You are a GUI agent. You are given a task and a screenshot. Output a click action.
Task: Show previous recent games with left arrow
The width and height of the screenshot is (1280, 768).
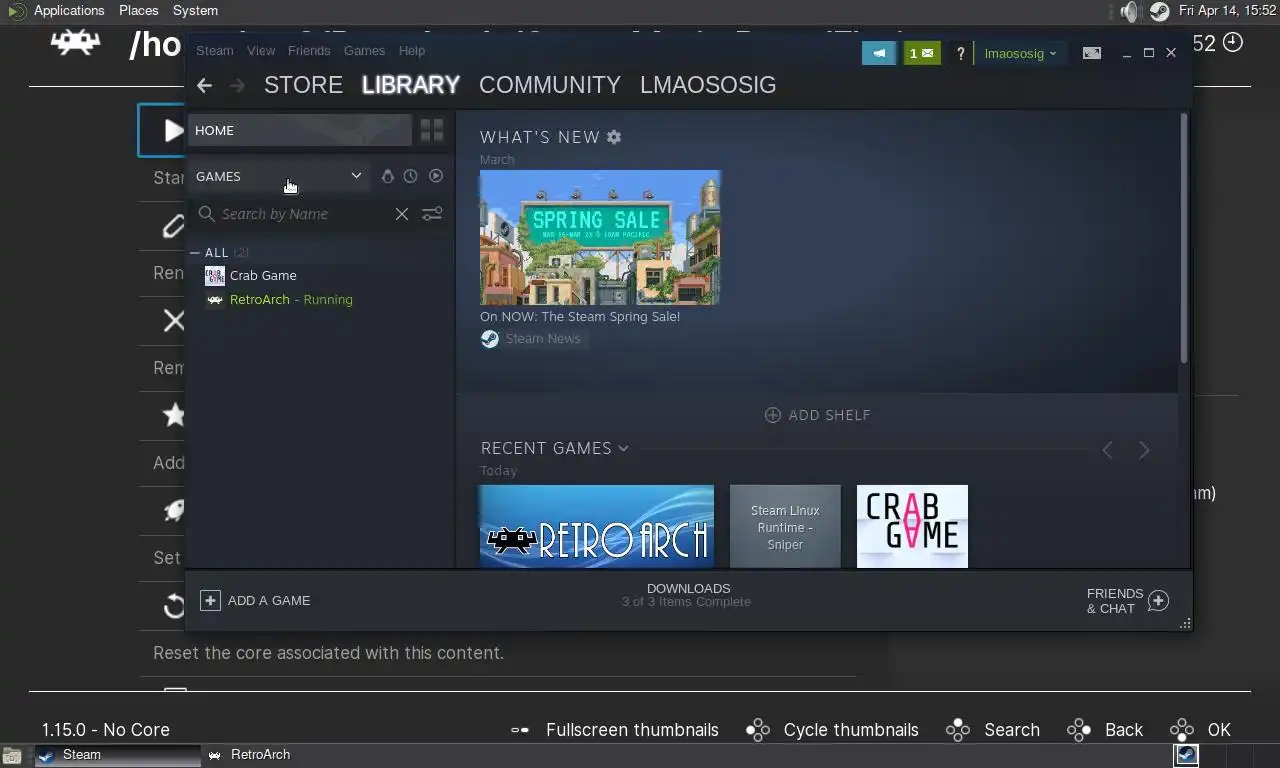point(1107,451)
